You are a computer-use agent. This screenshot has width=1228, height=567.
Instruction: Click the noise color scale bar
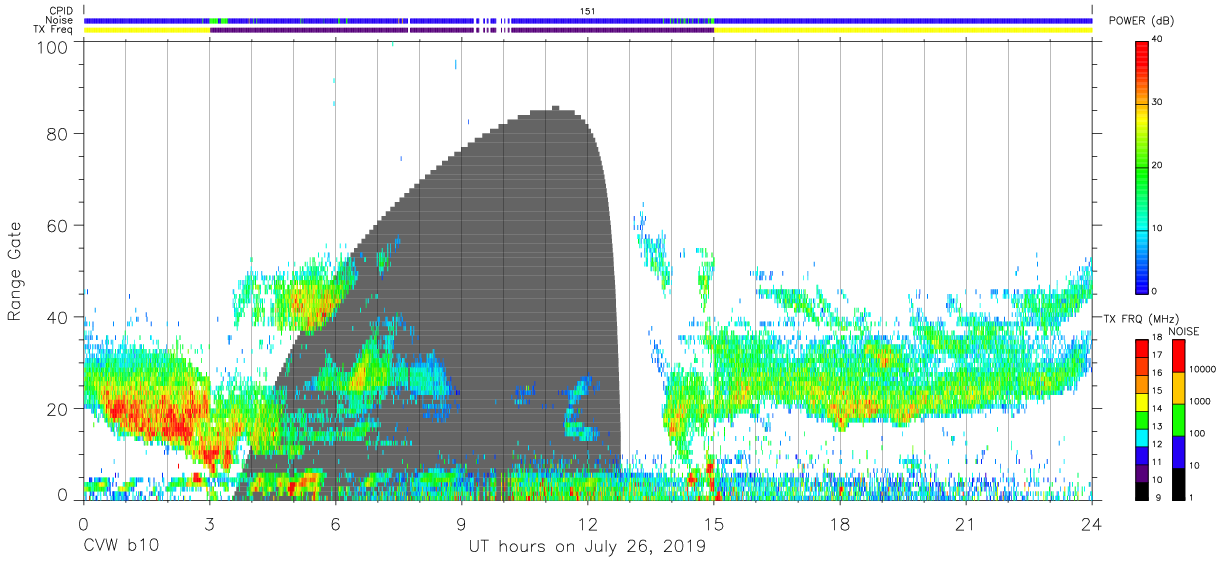[1177, 420]
